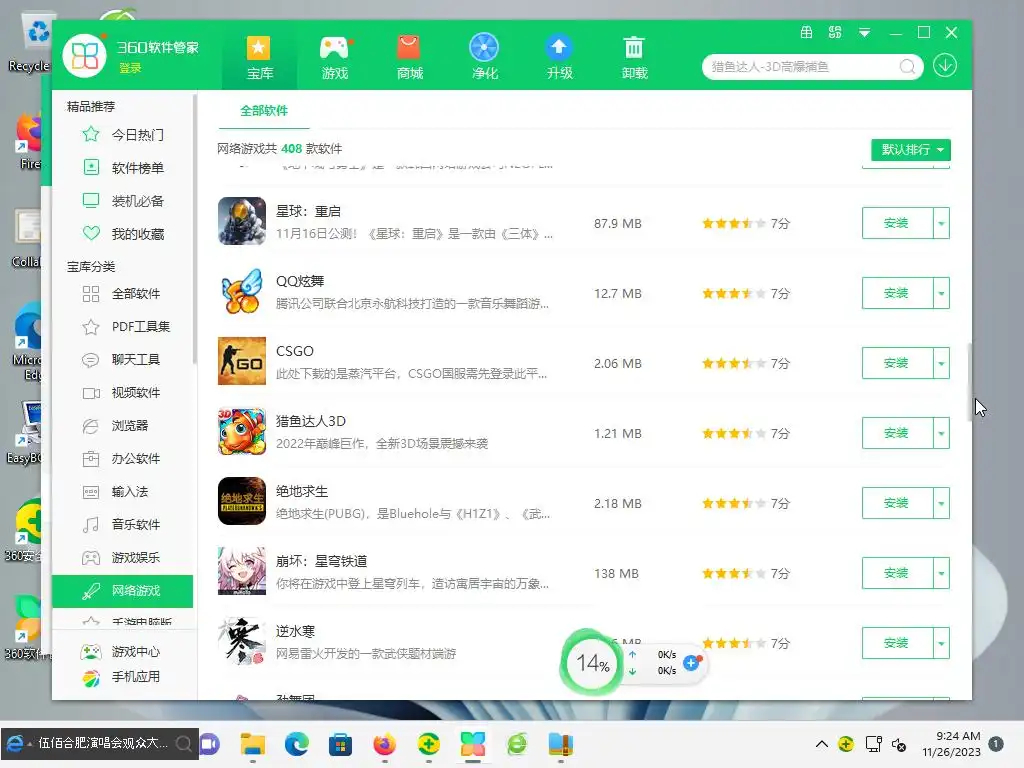Expand install options for CSGO
Image resolution: width=1024 pixels, height=768 pixels.
coord(941,363)
